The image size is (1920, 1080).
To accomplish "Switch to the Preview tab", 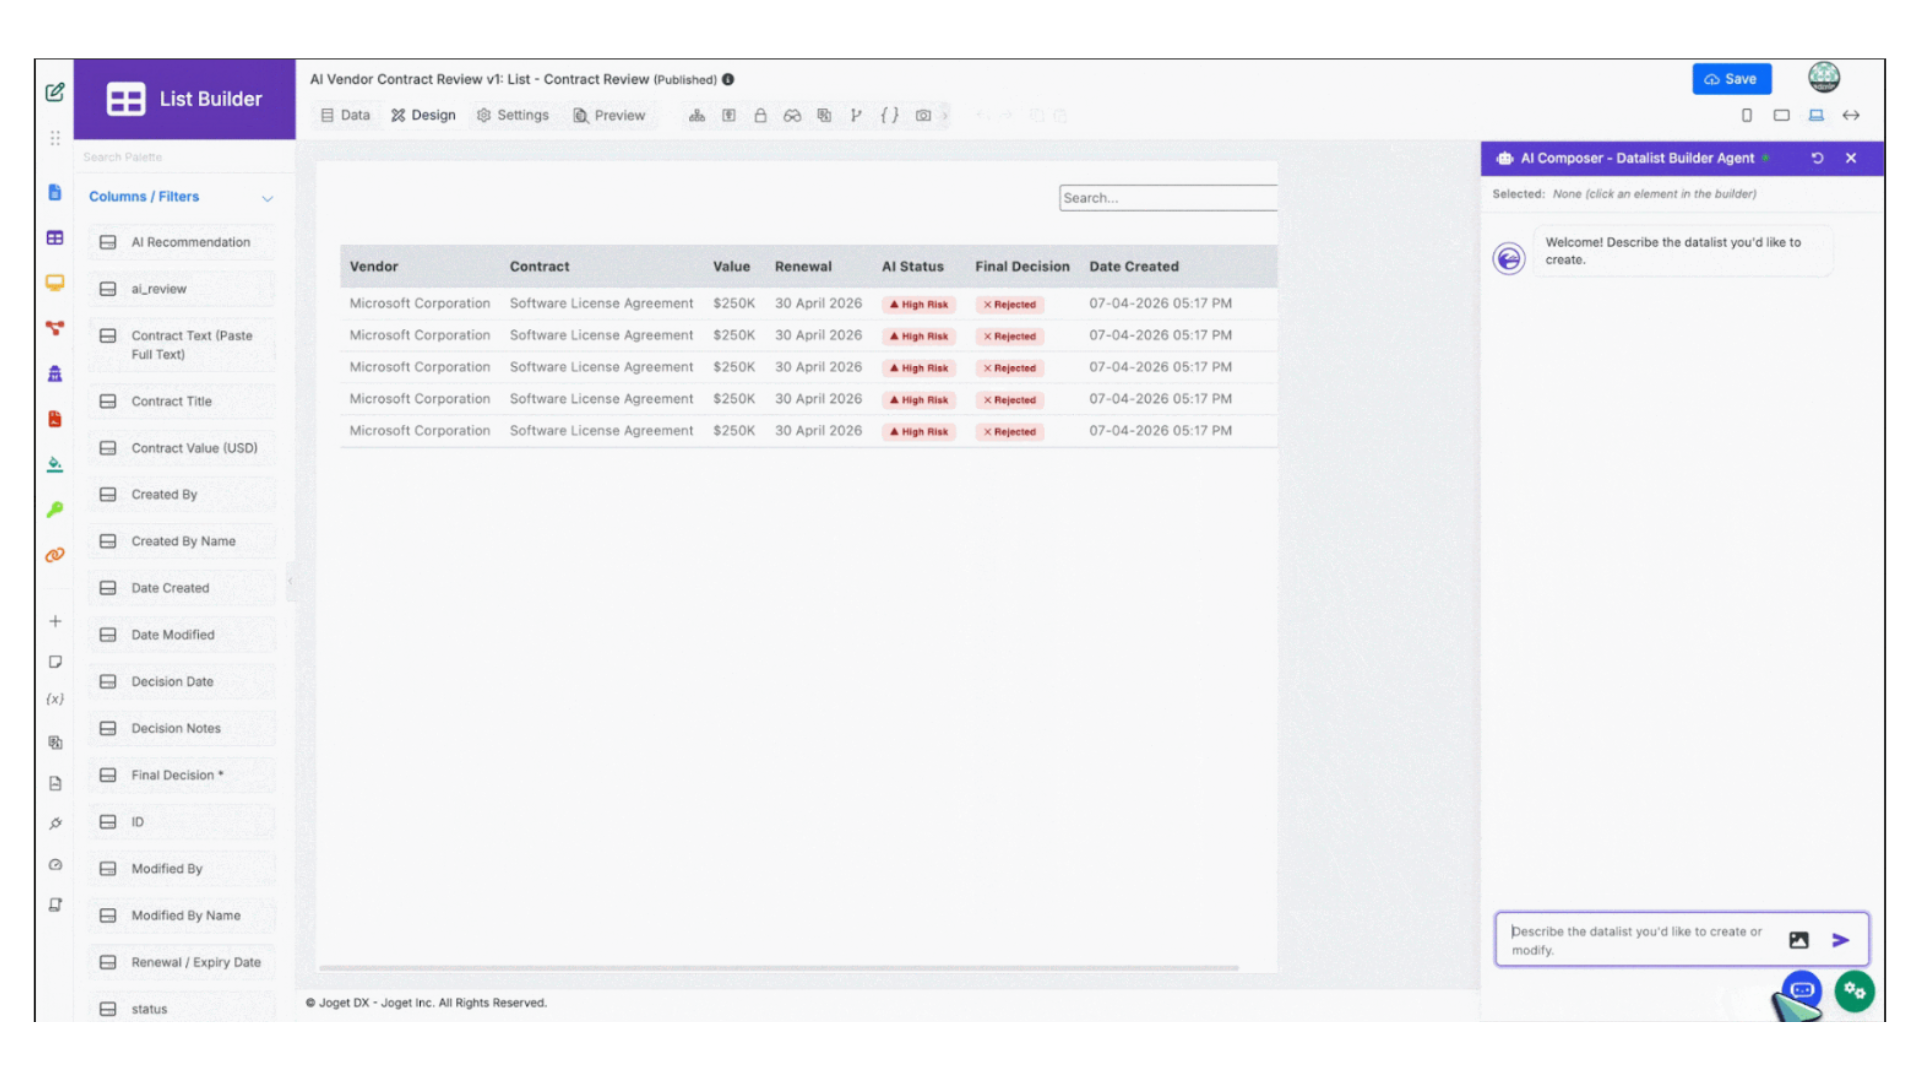I will click(609, 115).
